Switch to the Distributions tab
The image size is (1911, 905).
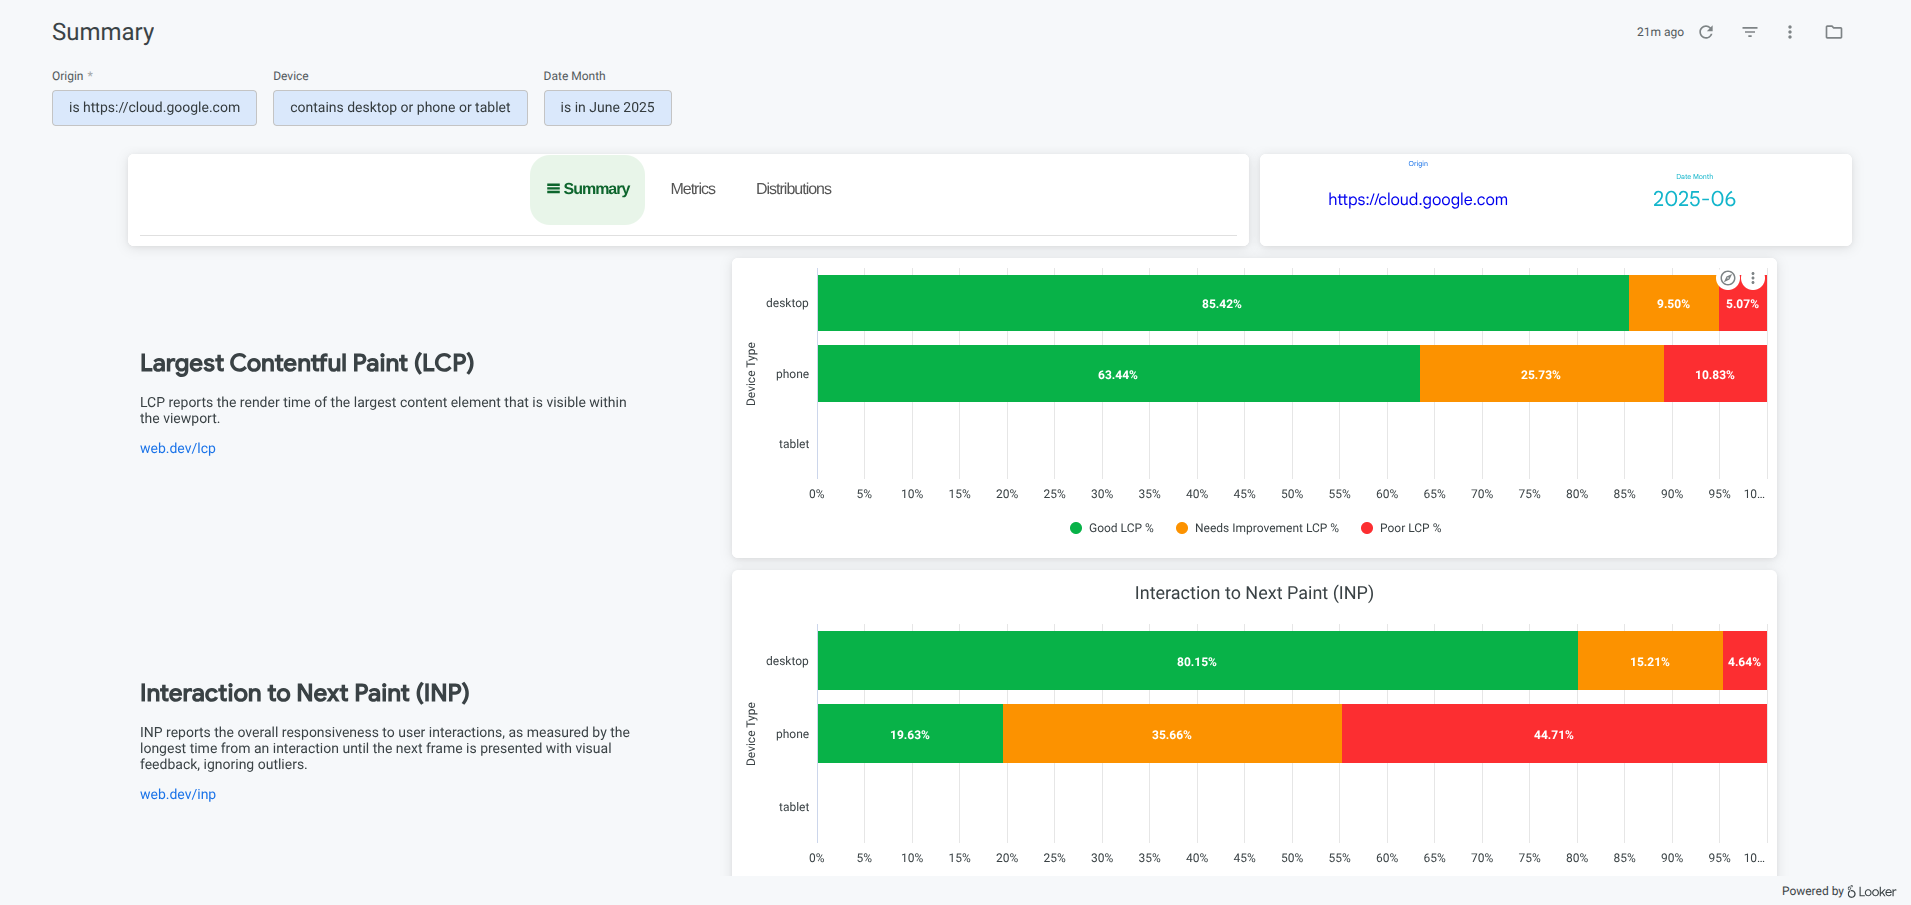tap(793, 189)
